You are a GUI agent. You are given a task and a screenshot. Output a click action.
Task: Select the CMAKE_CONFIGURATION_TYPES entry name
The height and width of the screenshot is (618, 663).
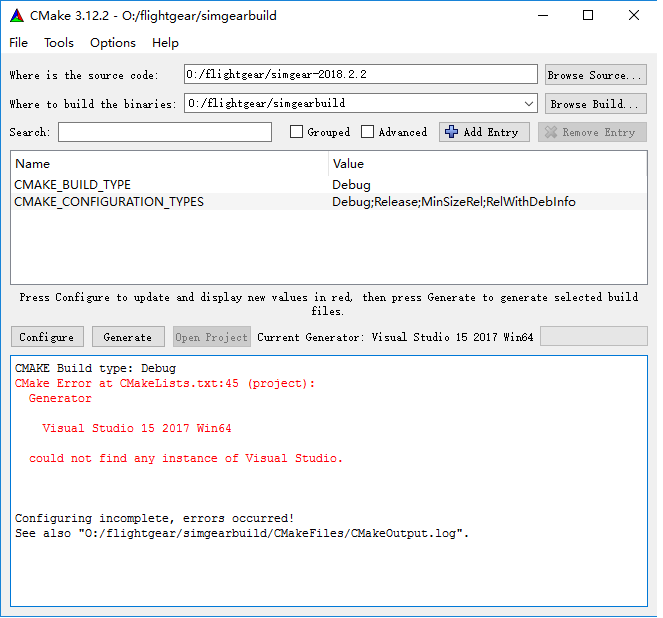pyautogui.click(x=110, y=203)
